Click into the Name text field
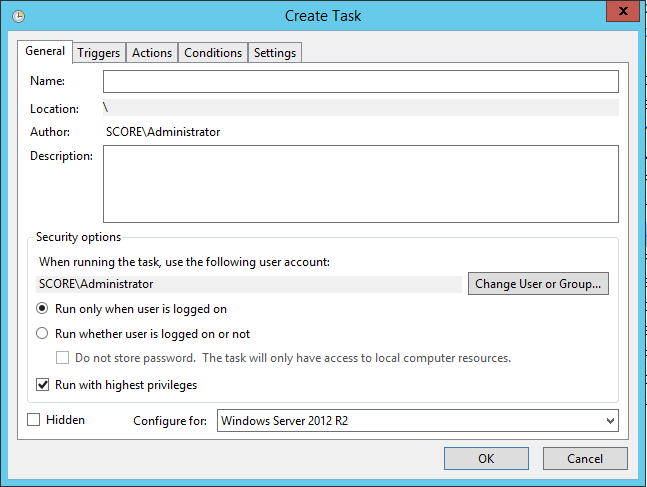The height and width of the screenshot is (487, 647). (360, 81)
